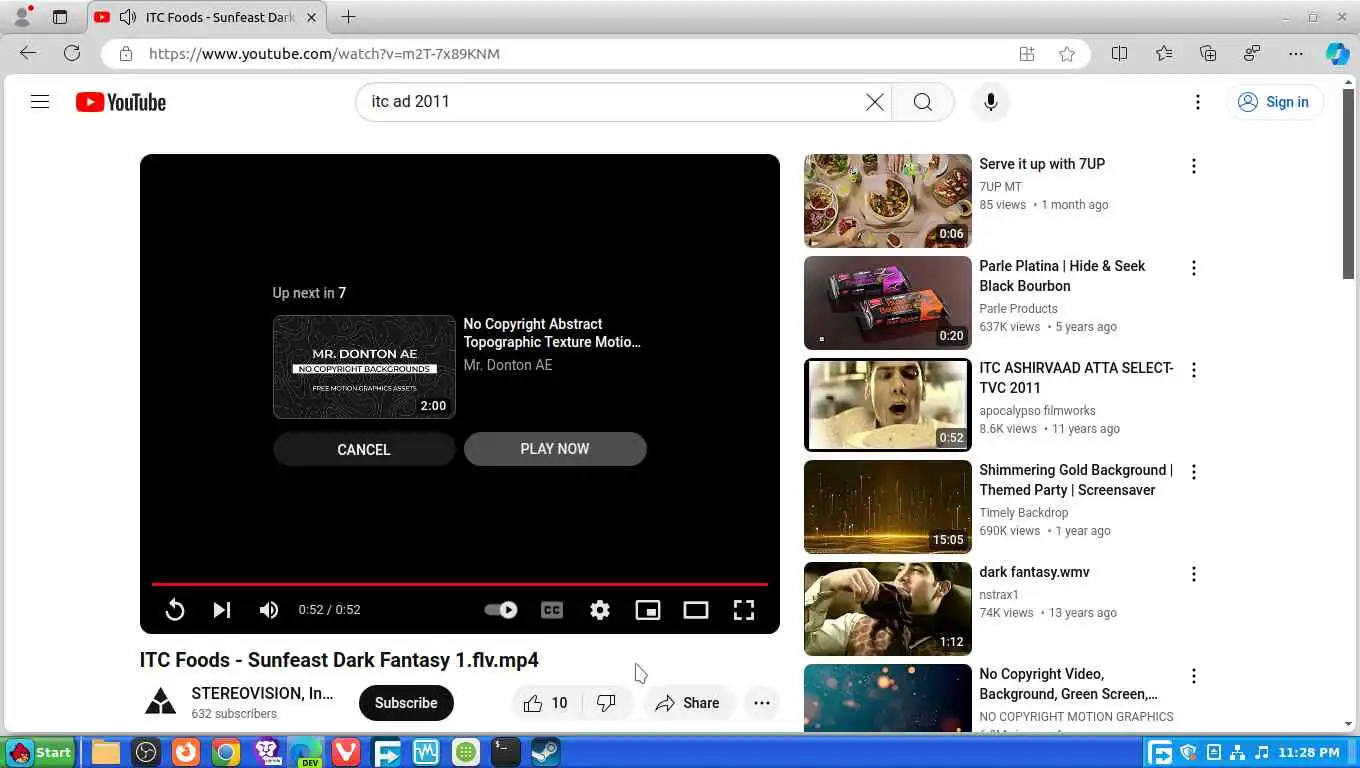
Task: Toggle closed captions
Action: [552, 610]
